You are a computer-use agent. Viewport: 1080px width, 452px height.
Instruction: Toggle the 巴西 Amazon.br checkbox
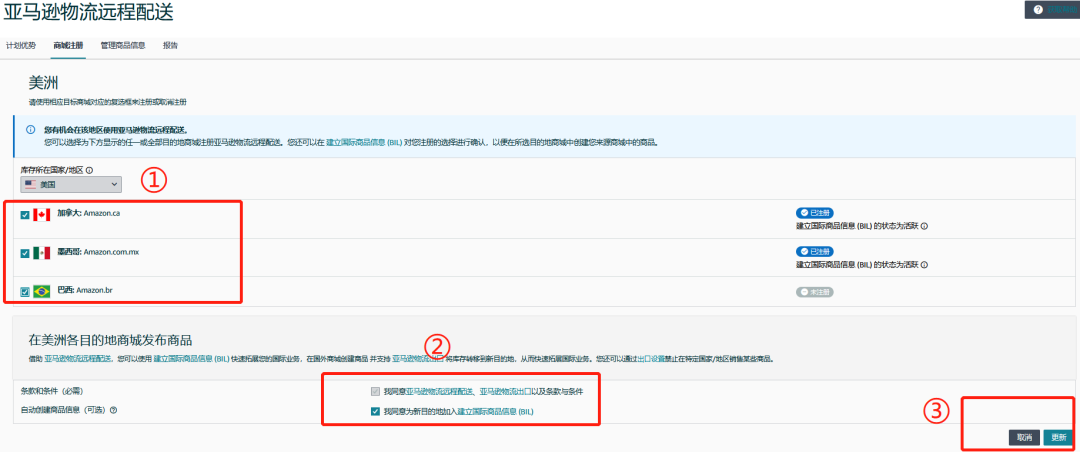[x=25, y=292]
